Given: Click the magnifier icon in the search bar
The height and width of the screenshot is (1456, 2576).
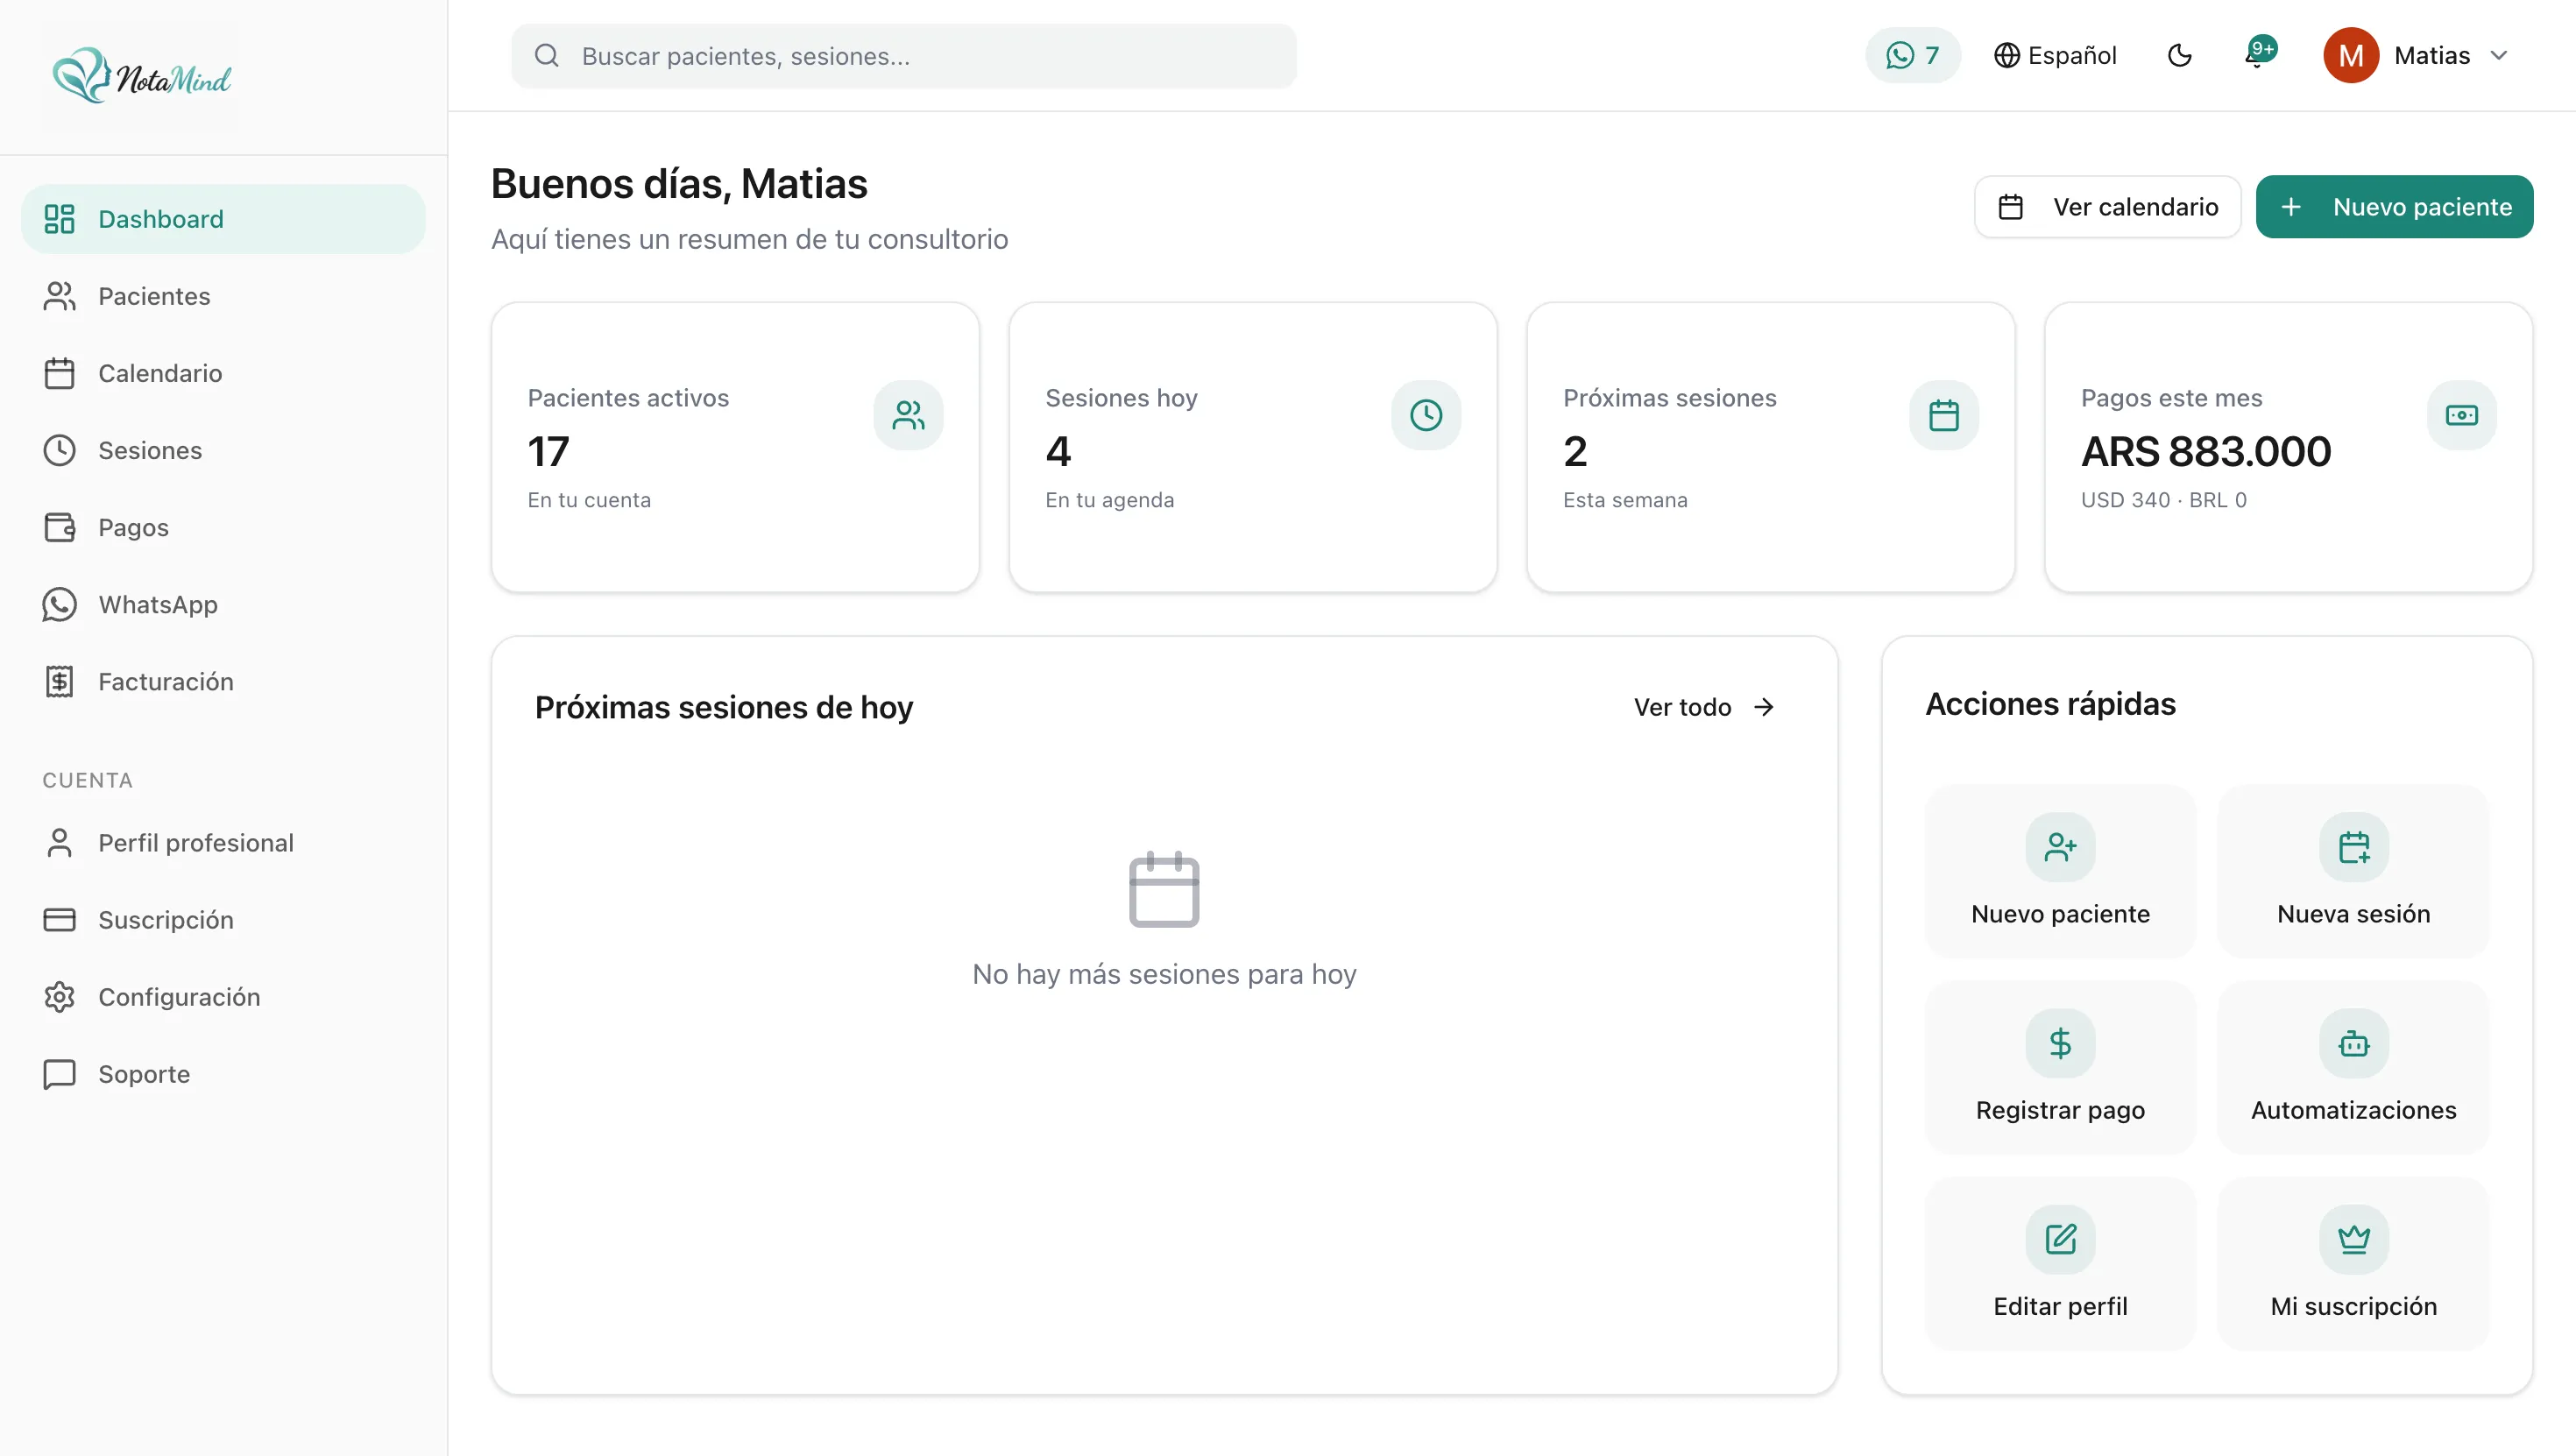Looking at the screenshot, I should pyautogui.click(x=546, y=56).
